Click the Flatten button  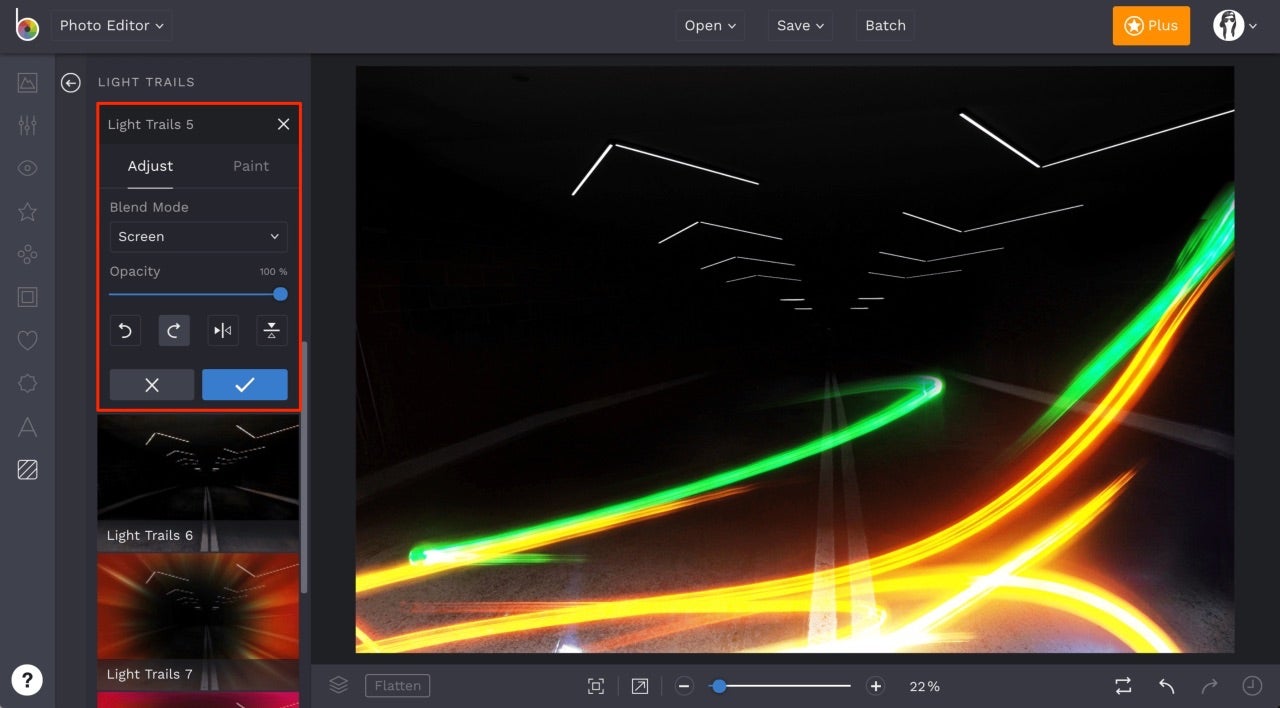(397, 686)
